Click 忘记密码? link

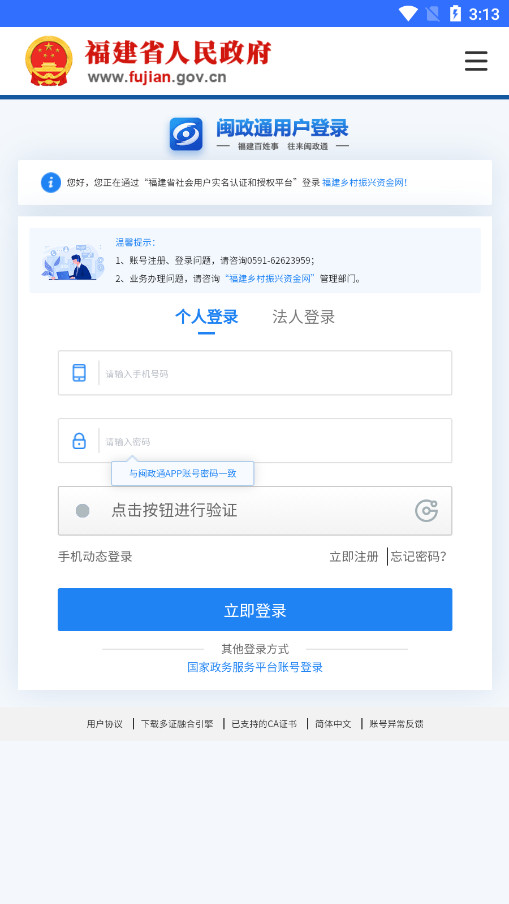(418, 557)
